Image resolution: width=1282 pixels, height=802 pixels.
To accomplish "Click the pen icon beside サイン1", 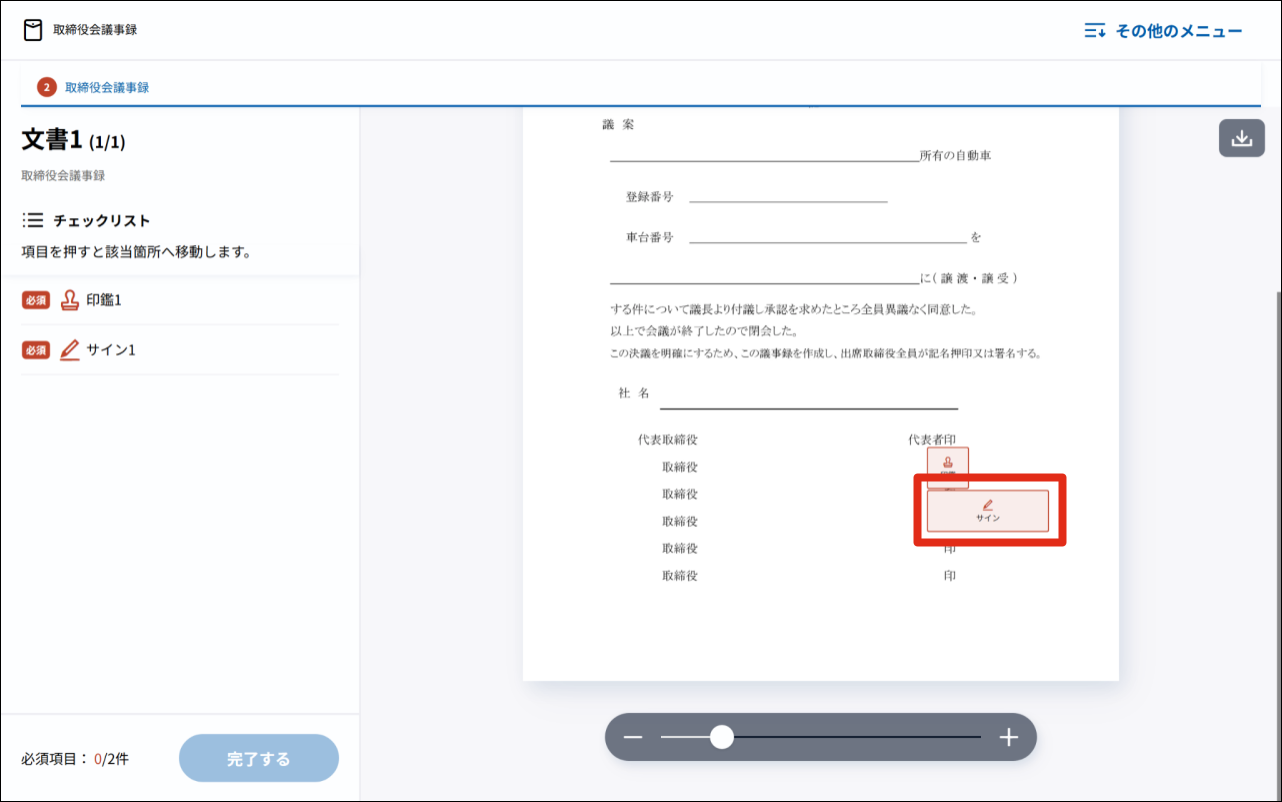I will point(70,350).
